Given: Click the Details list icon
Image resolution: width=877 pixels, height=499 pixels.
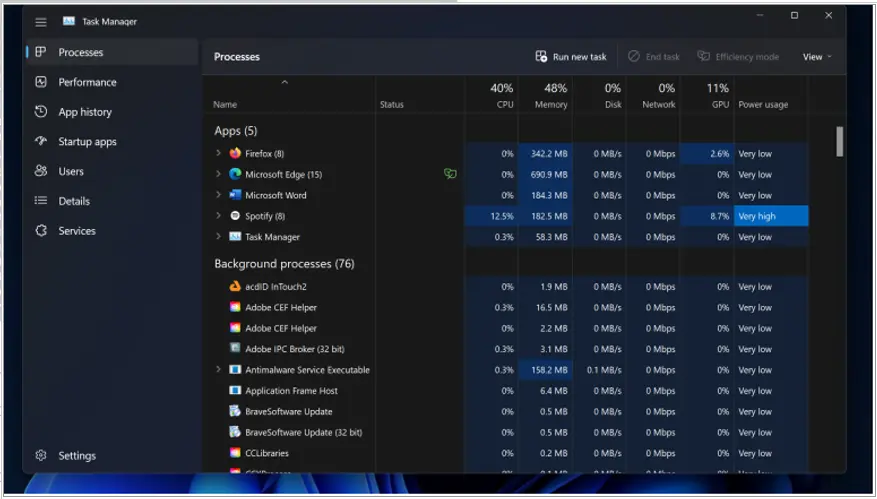Looking at the screenshot, I should pos(41,200).
